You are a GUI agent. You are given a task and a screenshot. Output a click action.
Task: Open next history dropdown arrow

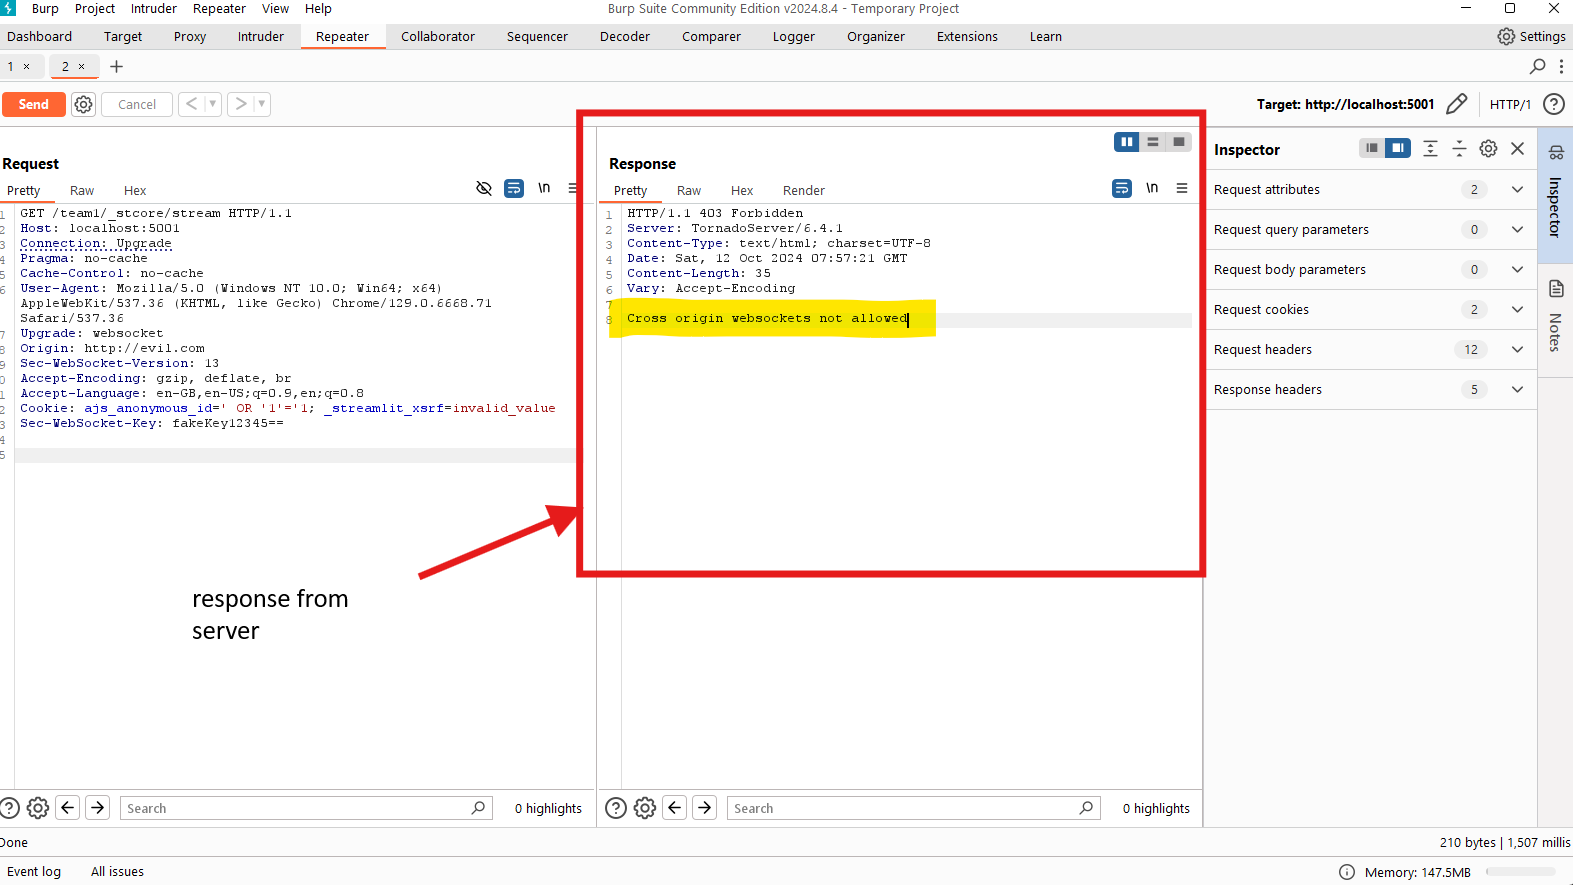pyautogui.click(x=262, y=104)
